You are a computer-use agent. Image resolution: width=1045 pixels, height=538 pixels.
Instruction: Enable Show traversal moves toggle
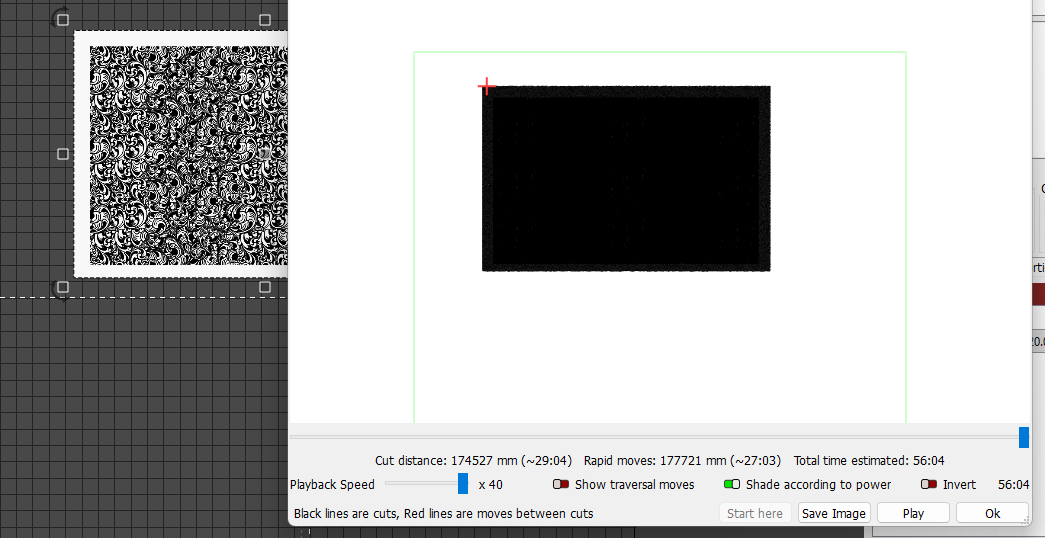pyautogui.click(x=561, y=485)
